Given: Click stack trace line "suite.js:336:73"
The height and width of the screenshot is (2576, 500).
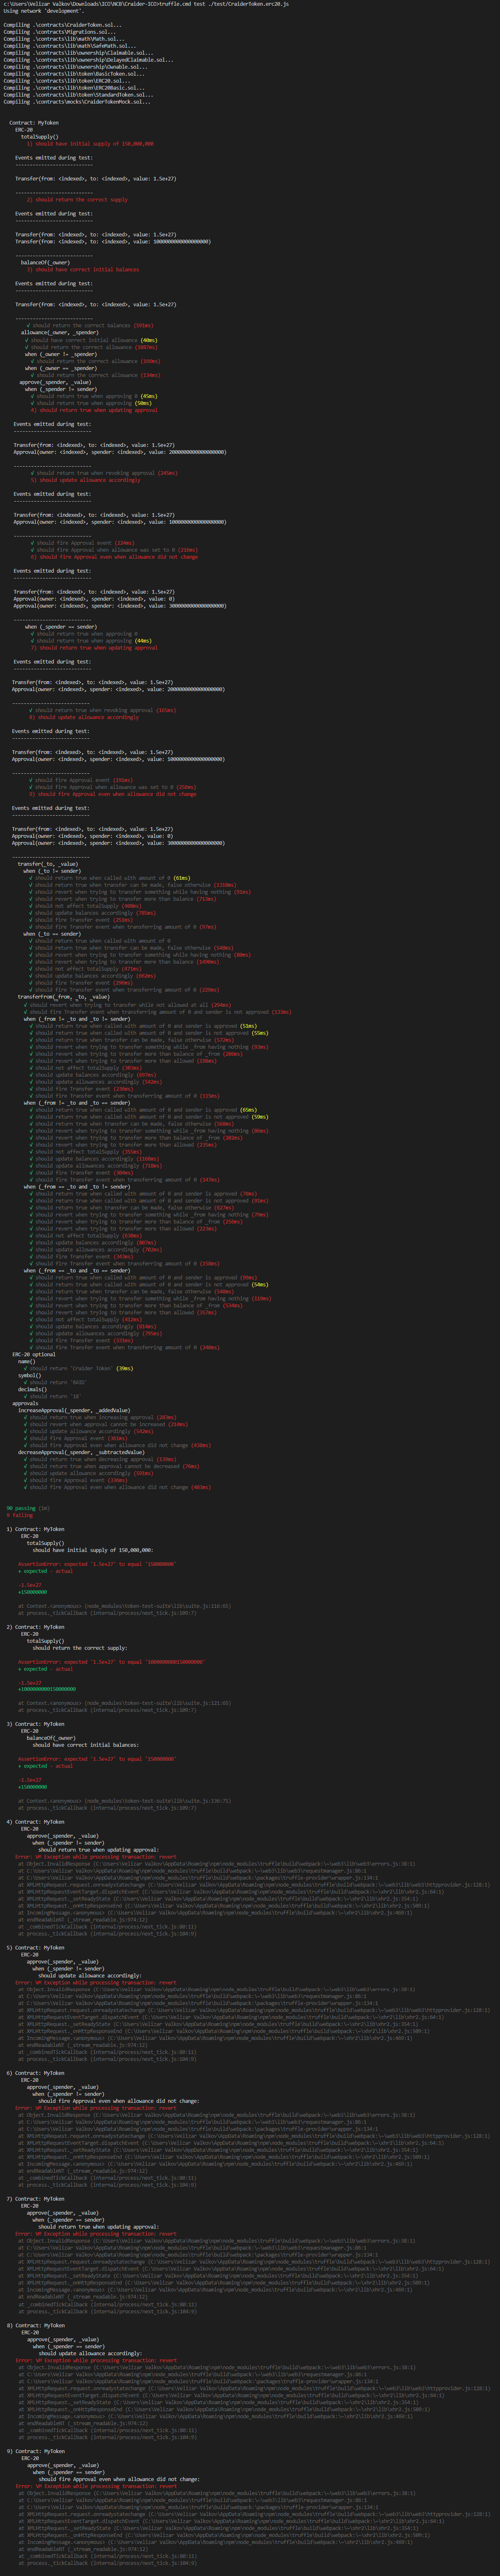Looking at the screenshot, I should click(x=125, y=1802).
